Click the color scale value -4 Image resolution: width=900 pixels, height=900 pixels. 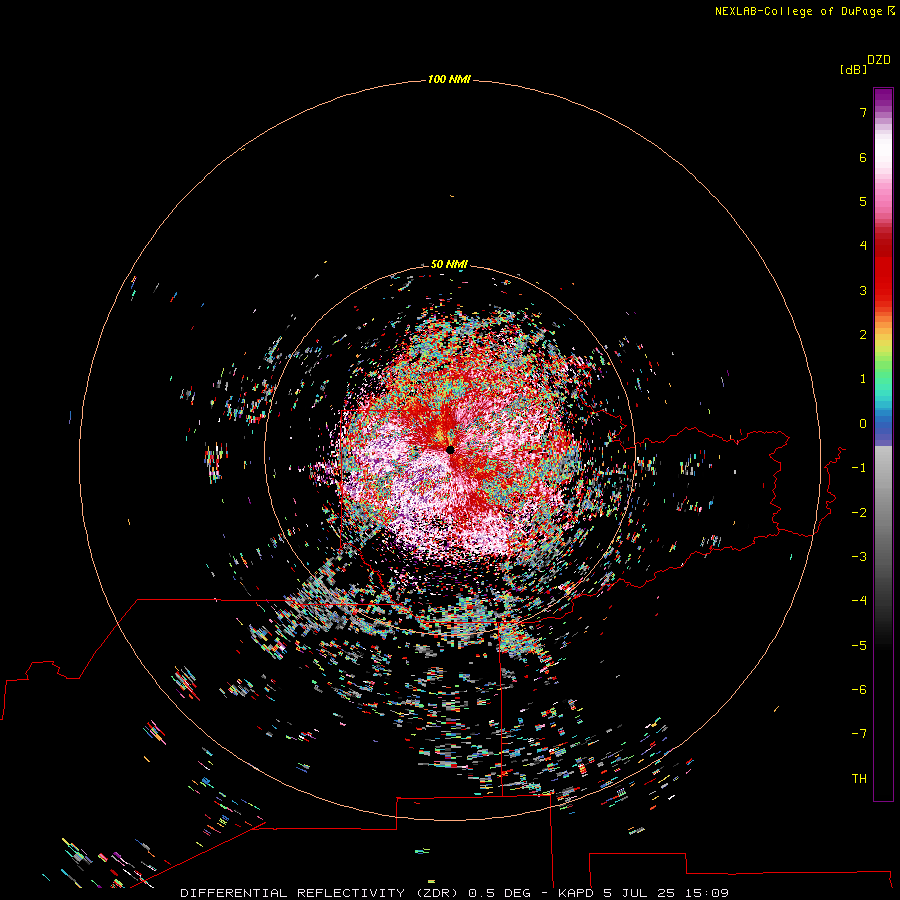click(859, 600)
